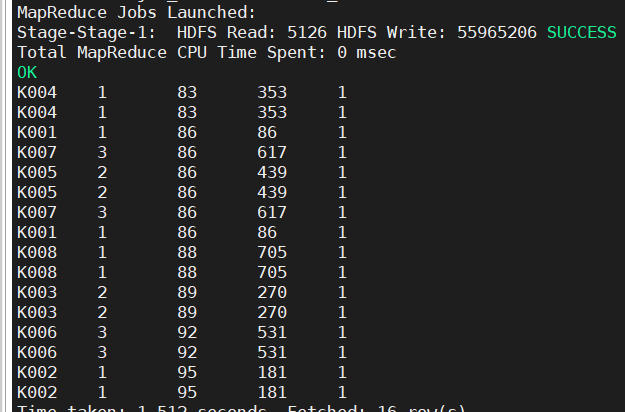
Task: Click the green SUCCESS status text
Action: pyautogui.click(x=582, y=33)
